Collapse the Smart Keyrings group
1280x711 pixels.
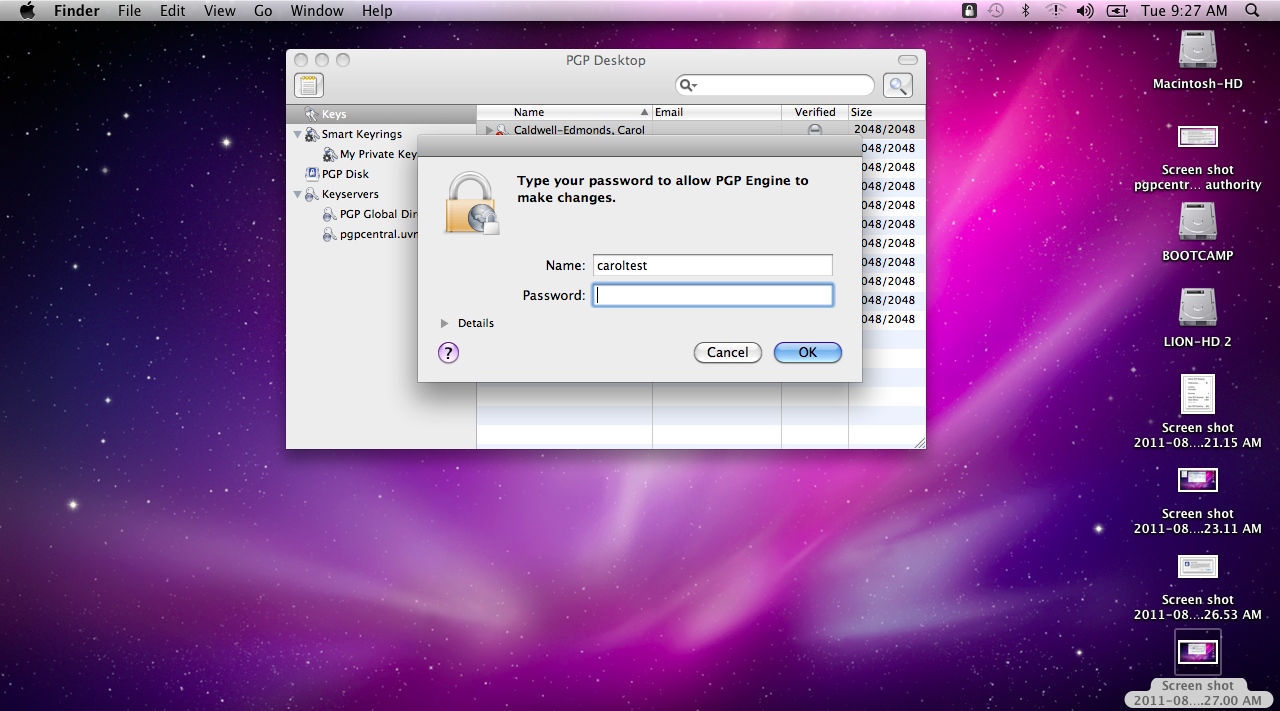[x=297, y=134]
